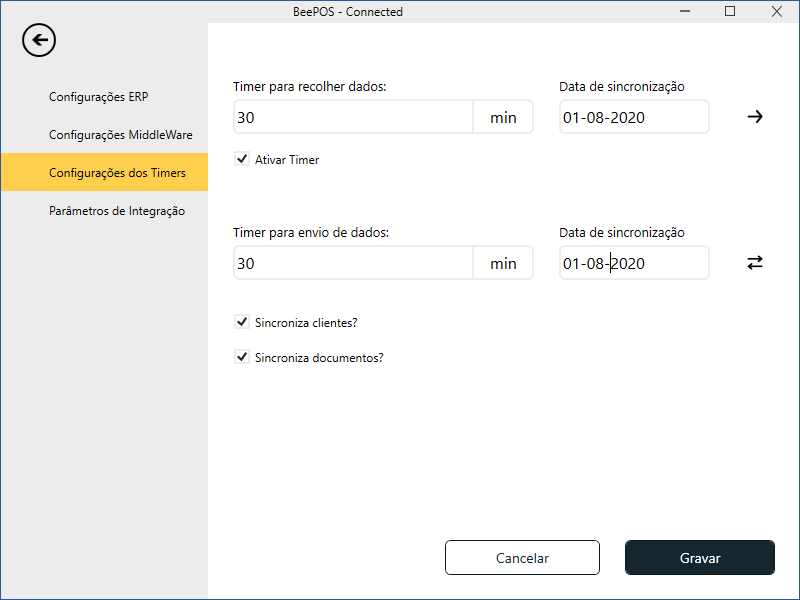This screenshot has height=600, width=800.
Task: Click the right arrow next to first sync date
Action: pyautogui.click(x=755, y=117)
